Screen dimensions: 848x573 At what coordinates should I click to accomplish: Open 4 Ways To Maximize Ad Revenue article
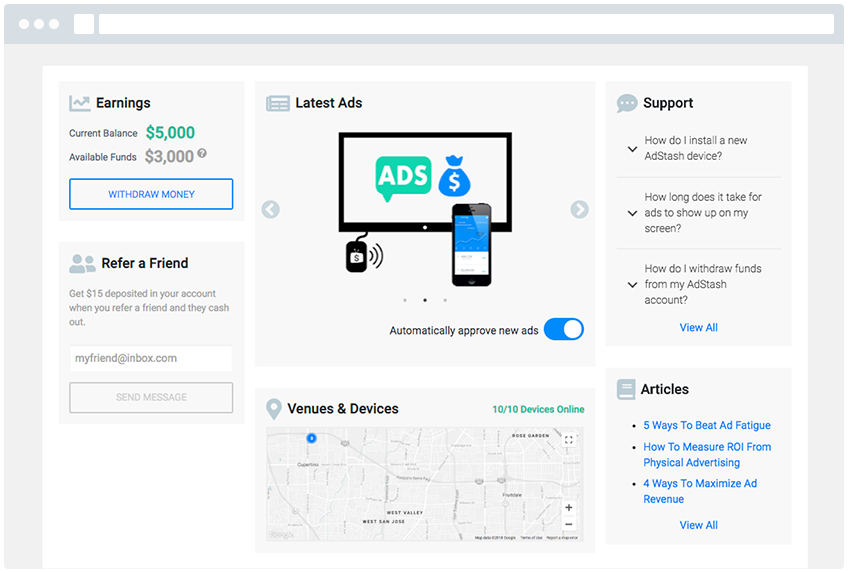coord(700,491)
